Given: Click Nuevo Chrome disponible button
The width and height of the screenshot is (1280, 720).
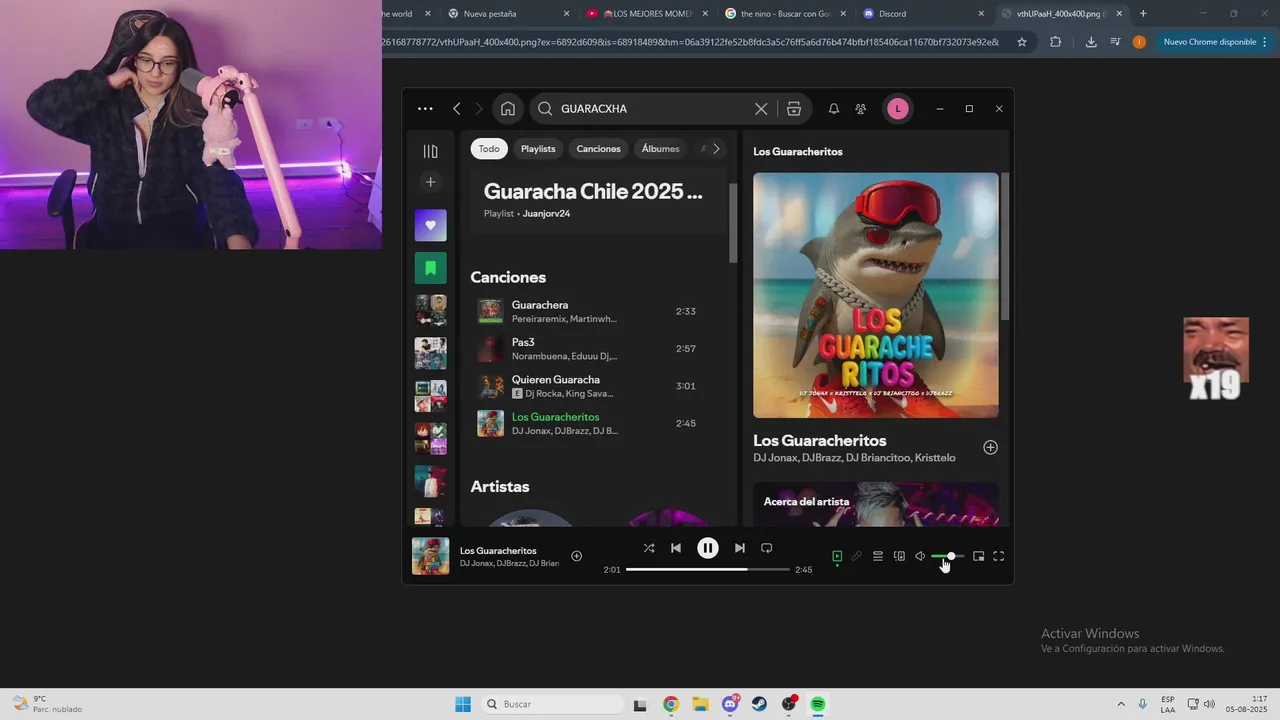Looking at the screenshot, I should [x=1215, y=42].
